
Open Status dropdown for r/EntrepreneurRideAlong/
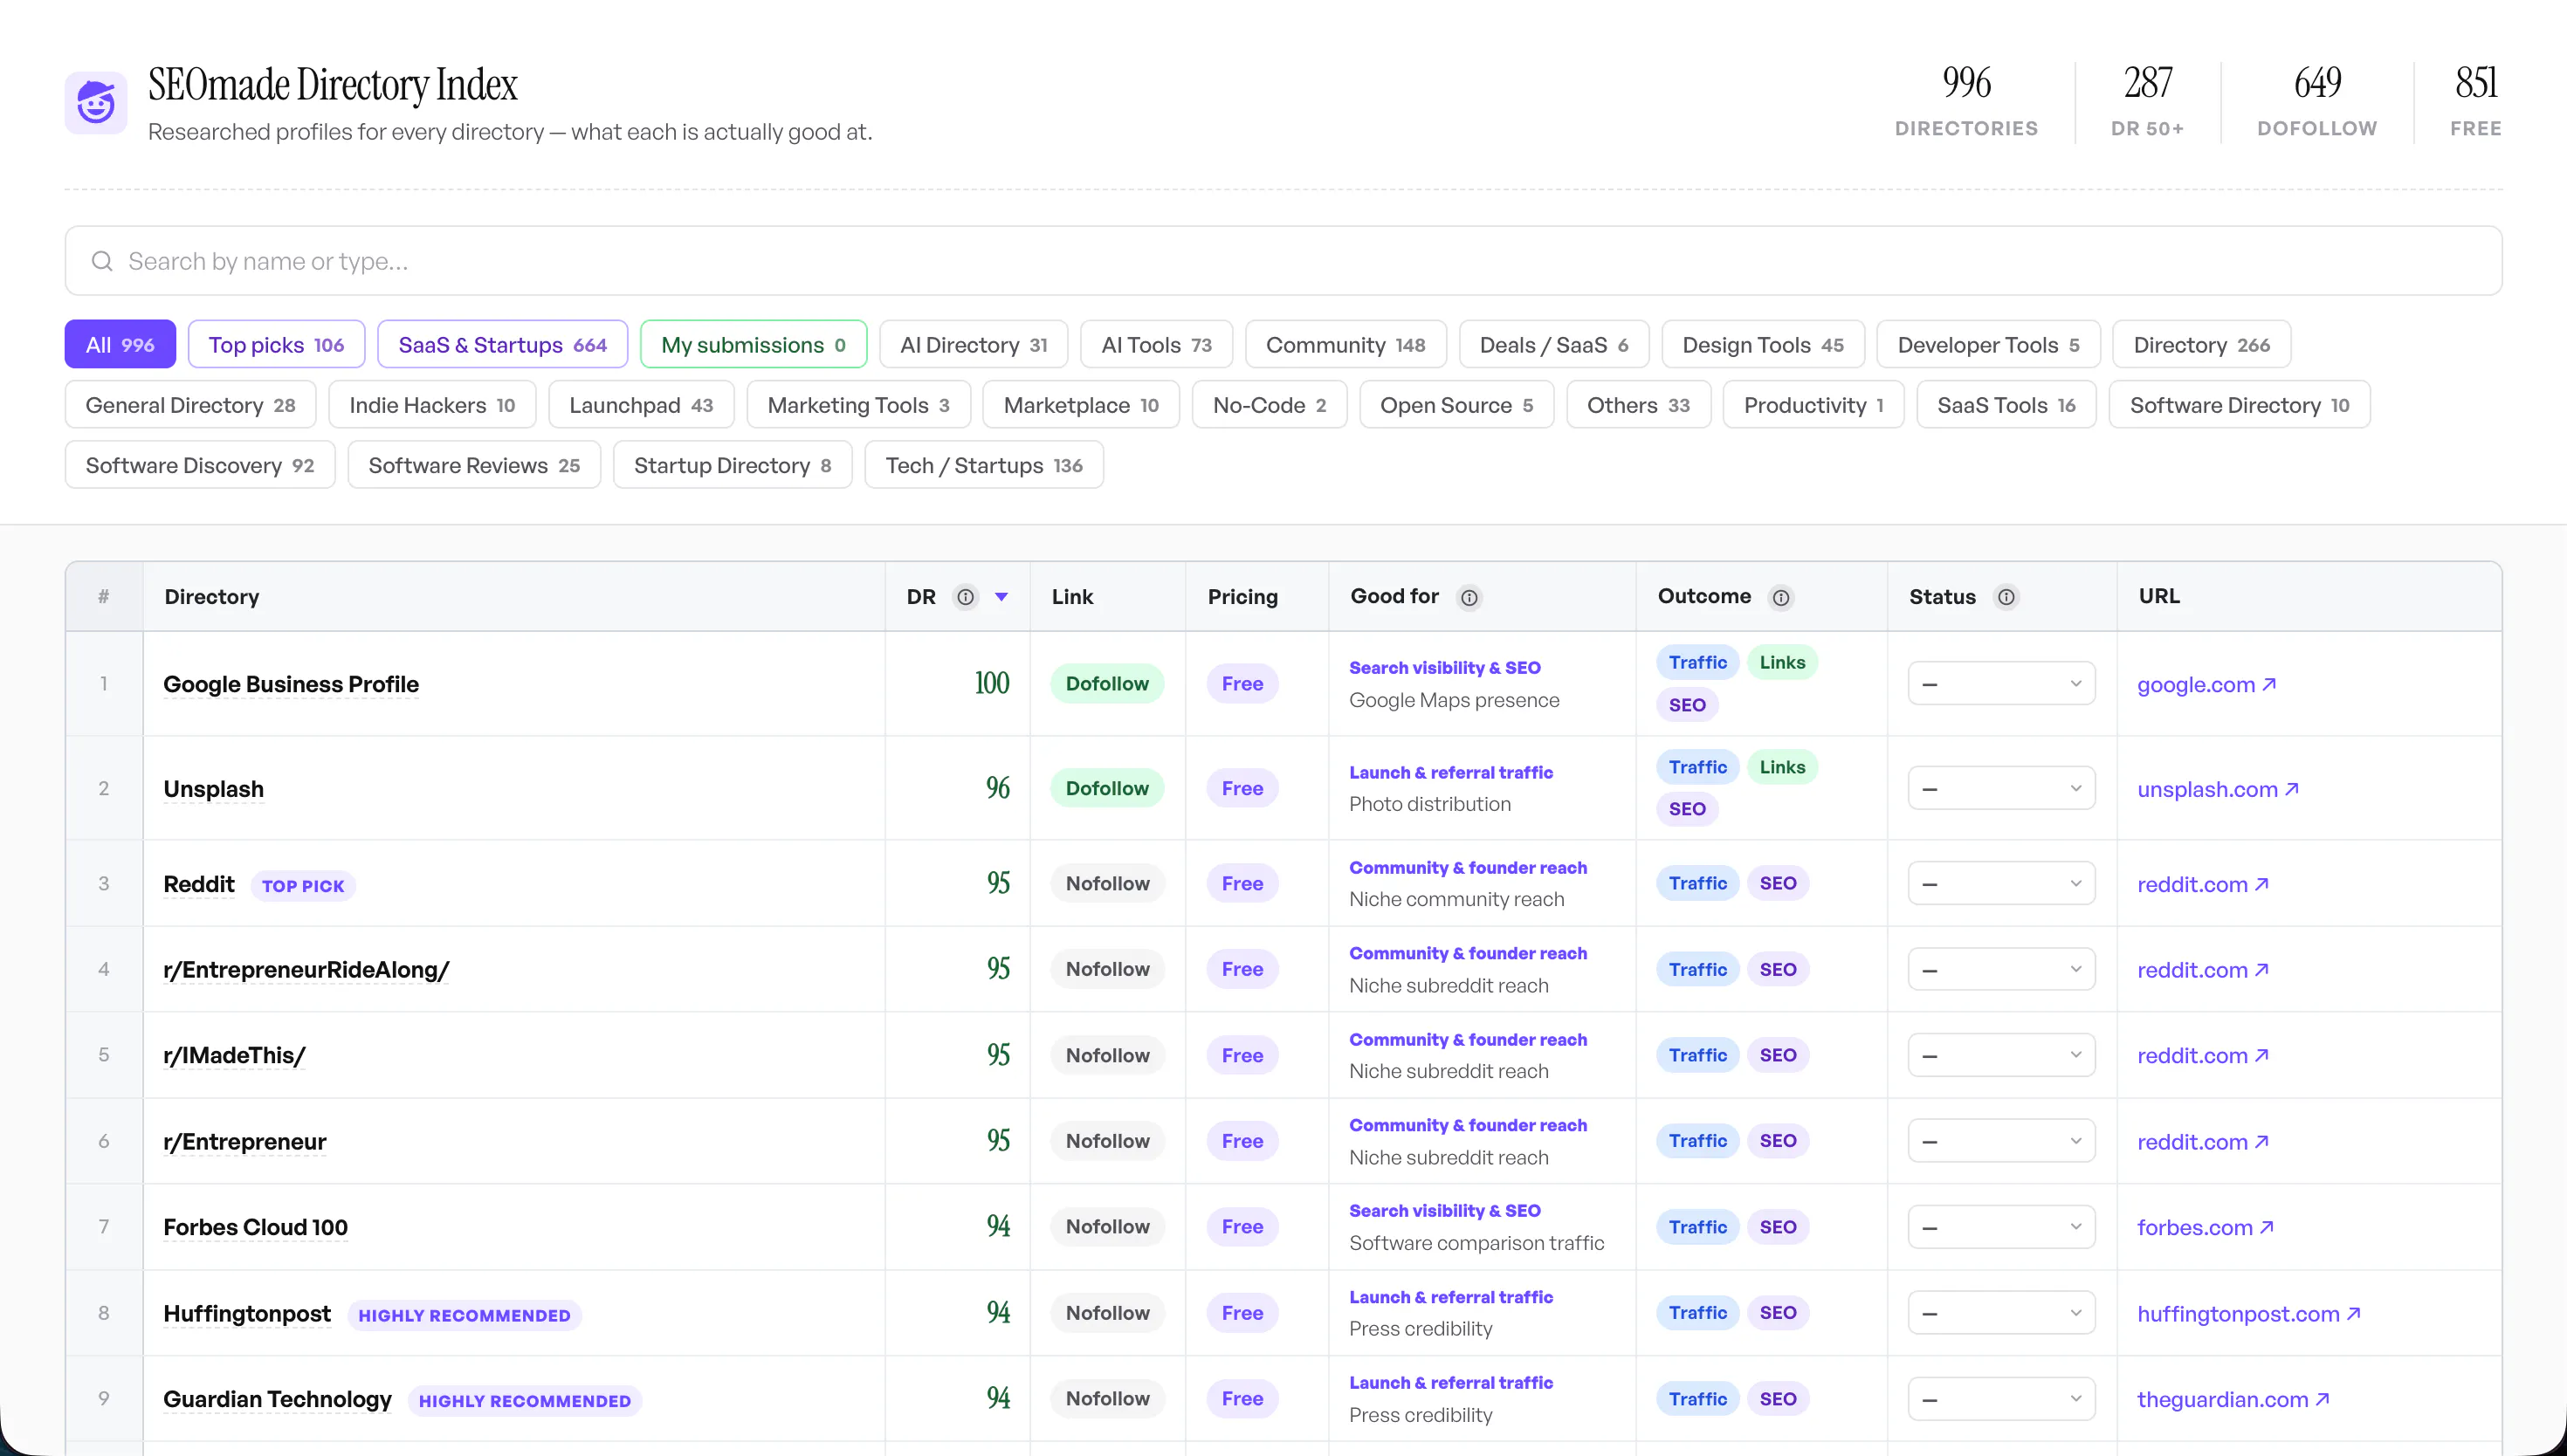(2001, 969)
